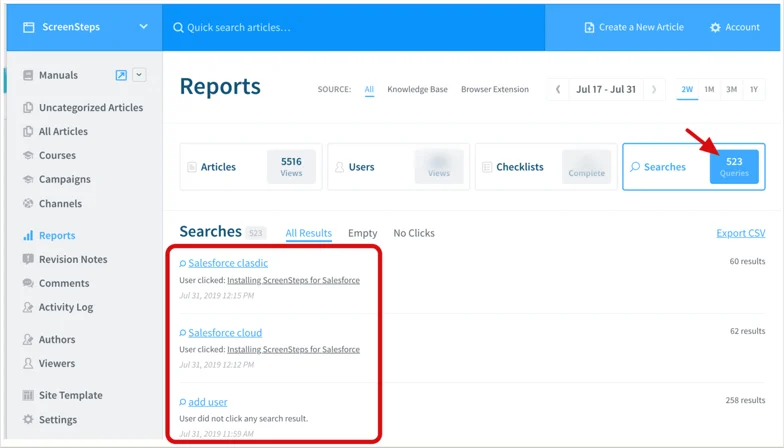Open Channels in the sidebar
The image size is (784, 448).
(60, 204)
